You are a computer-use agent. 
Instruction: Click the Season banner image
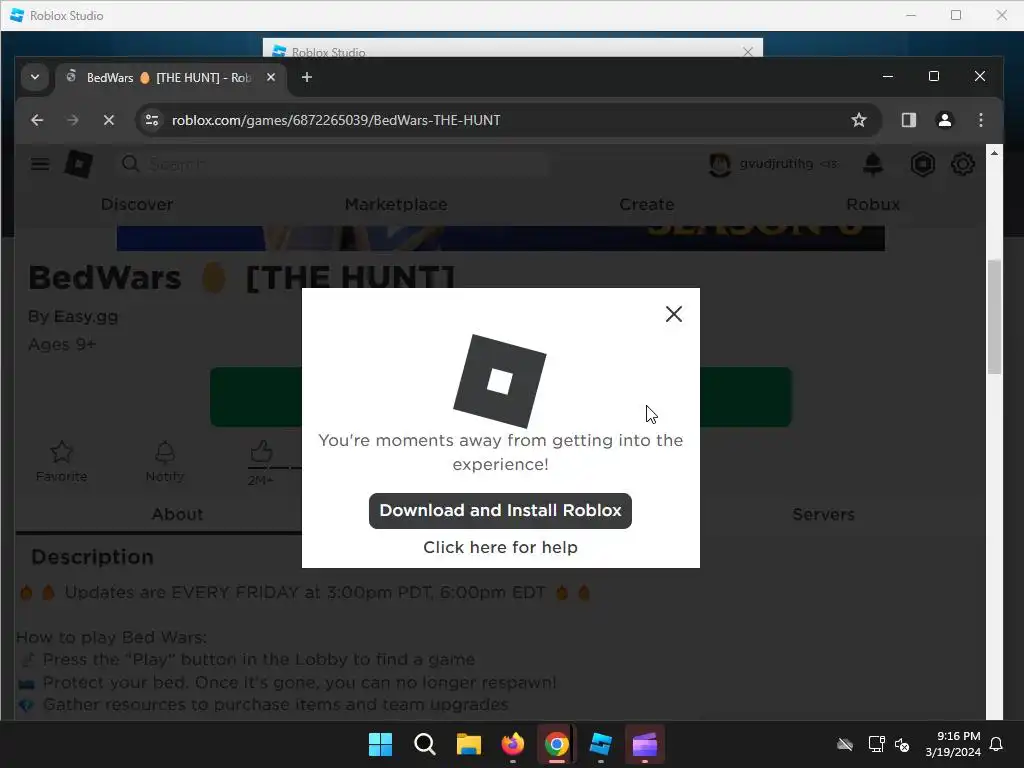coord(500,238)
